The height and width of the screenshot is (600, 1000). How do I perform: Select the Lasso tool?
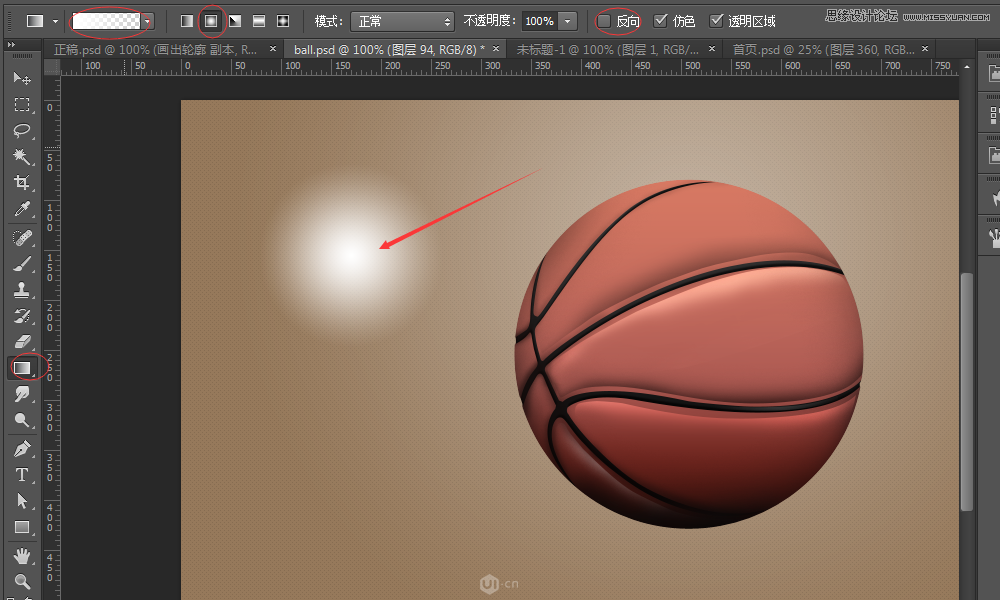[x=22, y=131]
